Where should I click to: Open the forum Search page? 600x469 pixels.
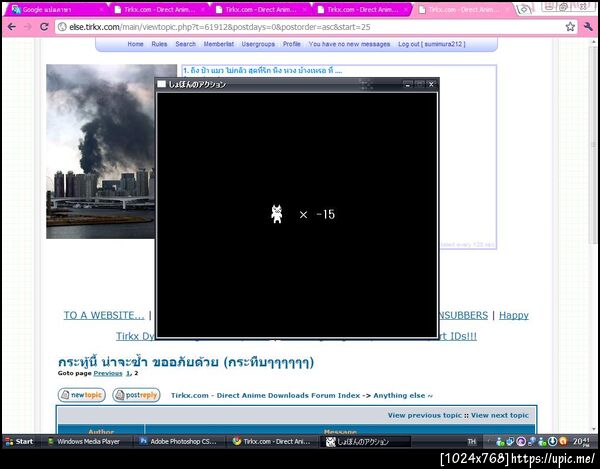tap(186, 44)
